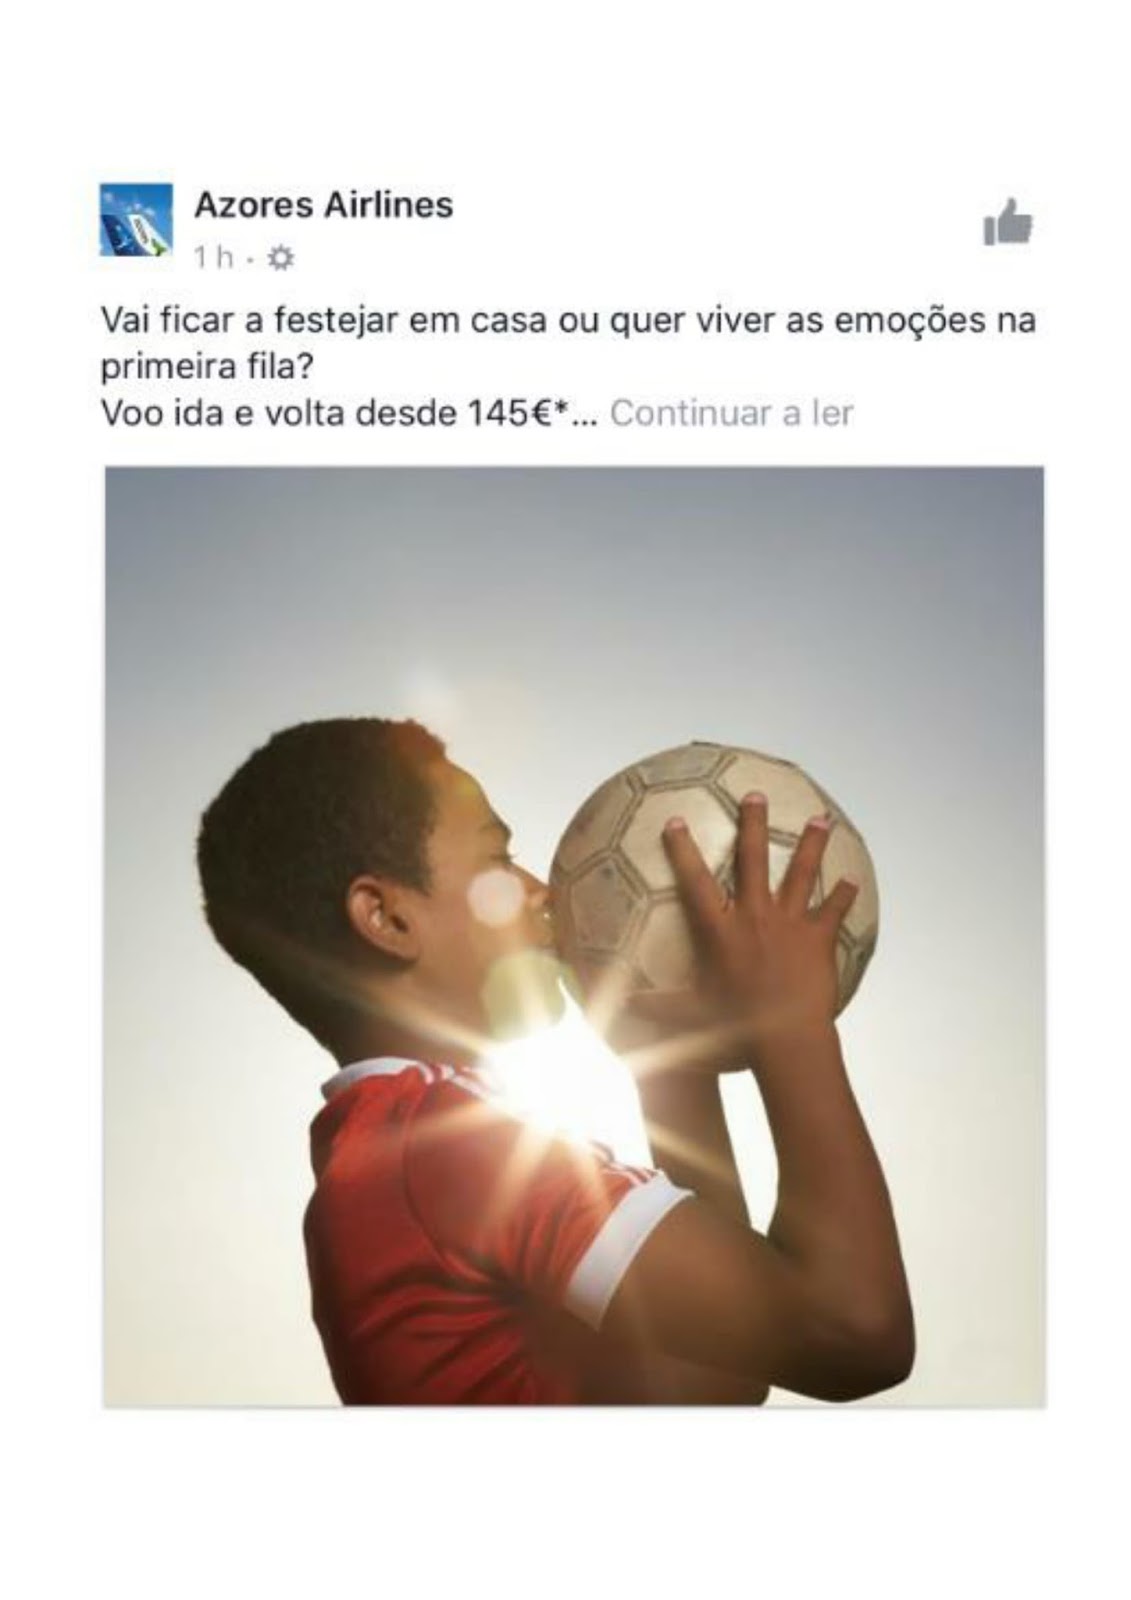Click the "1 h" post timestamp

pyautogui.click(x=214, y=259)
